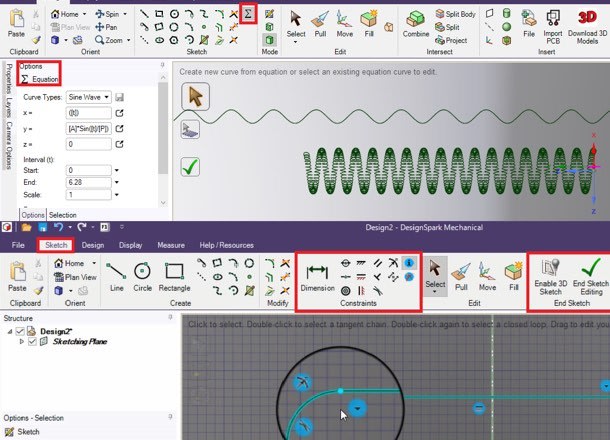Click the pop-out icon next to the x= field

tap(119, 113)
